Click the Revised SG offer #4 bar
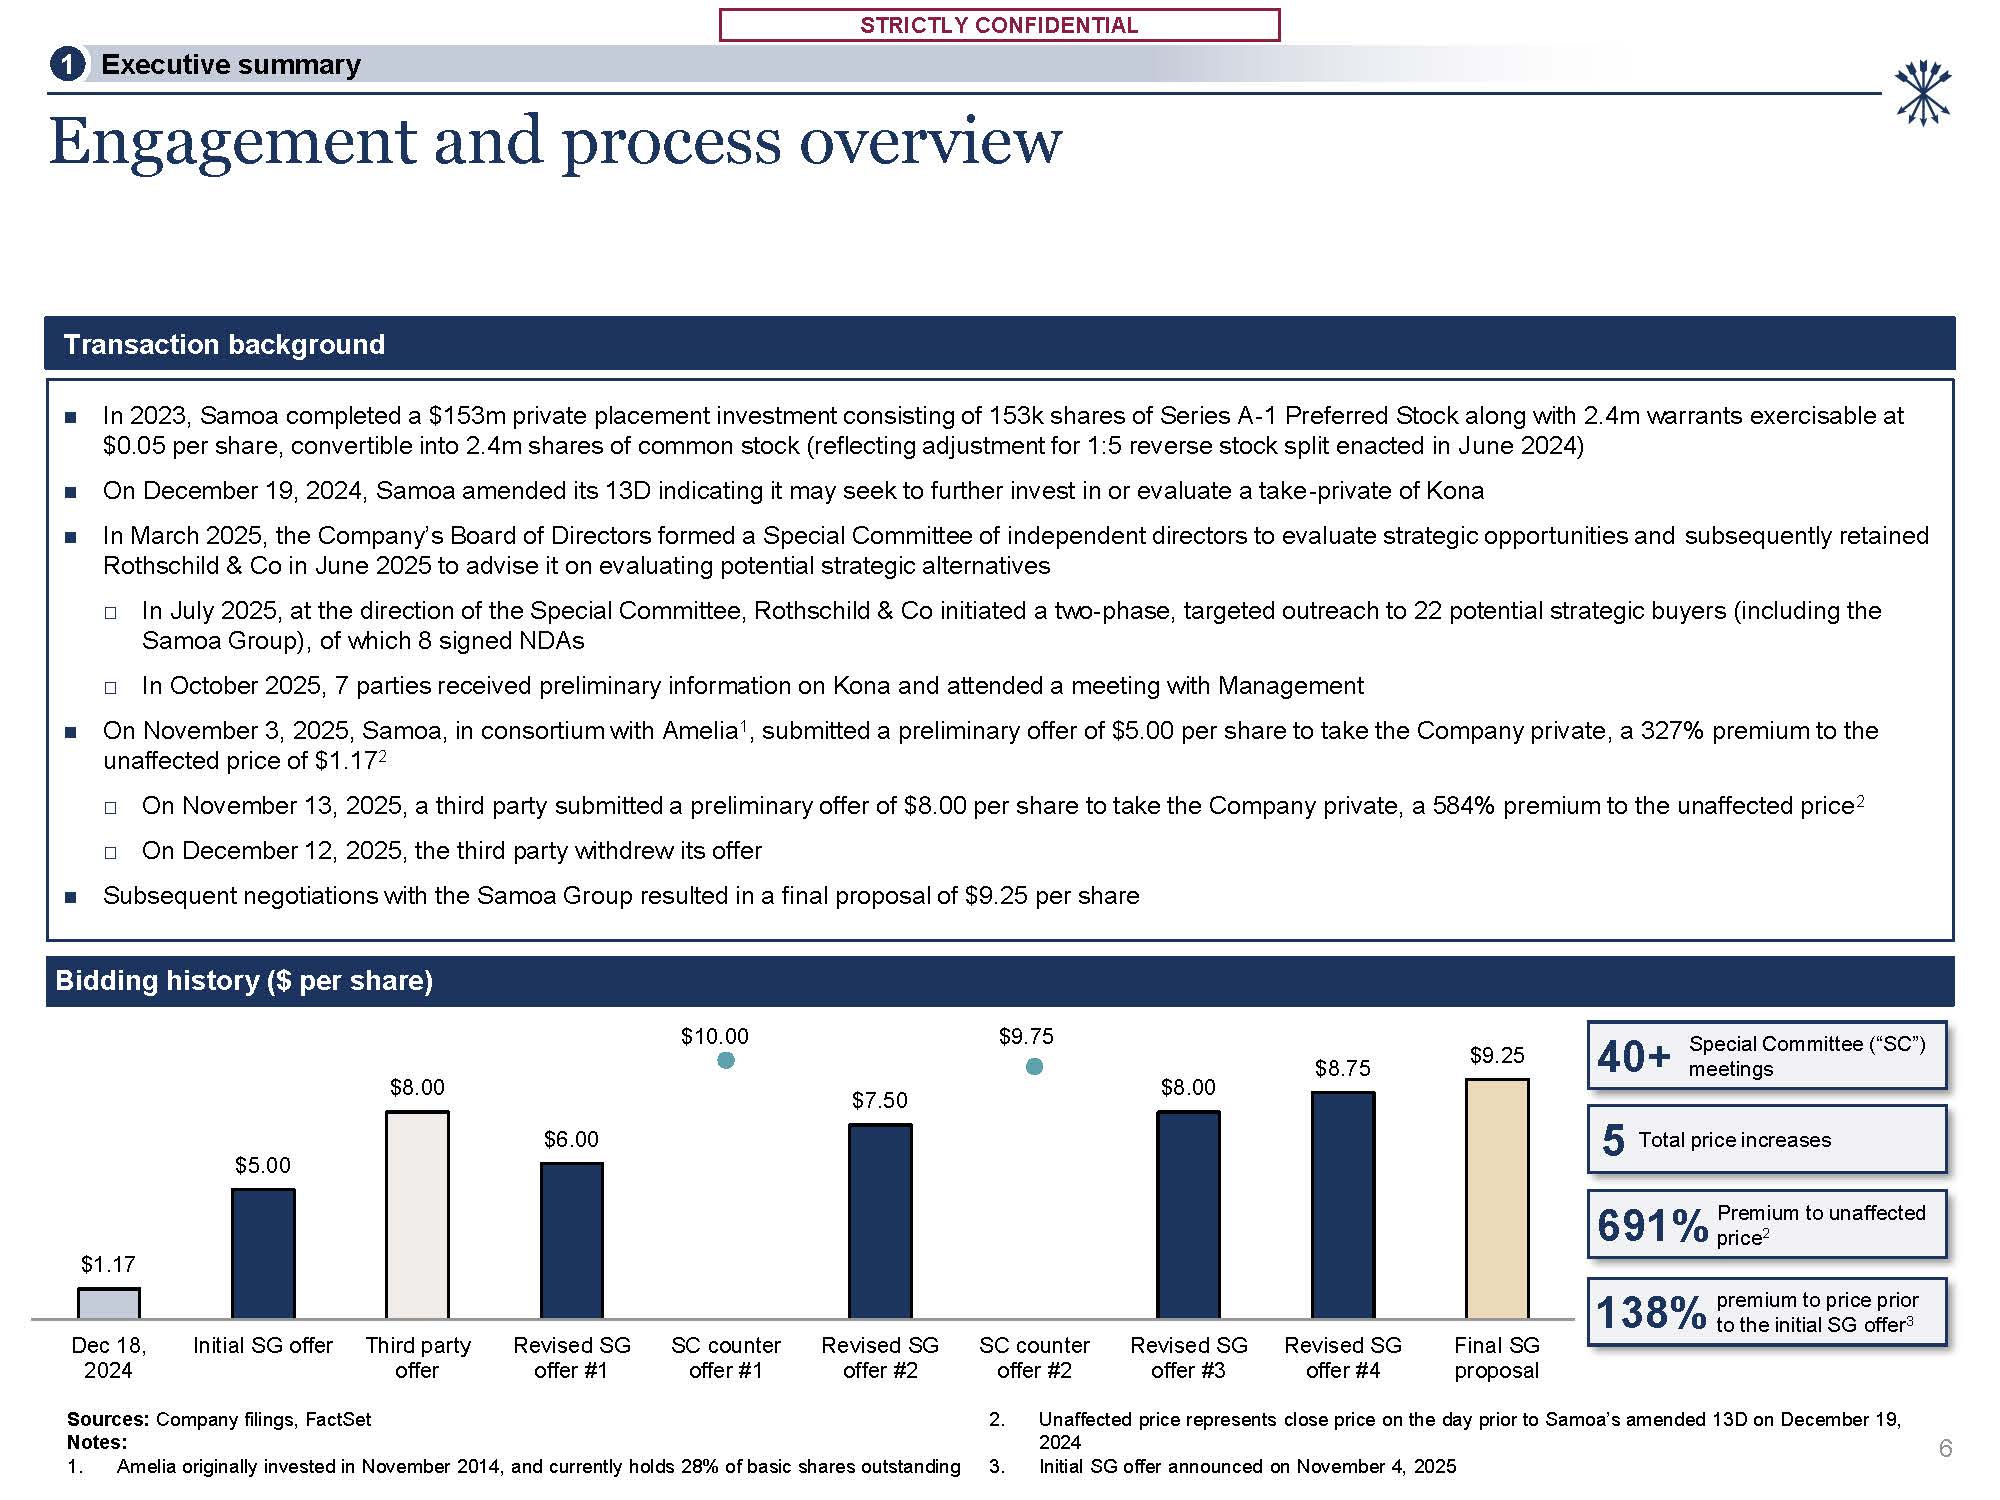 point(1342,1205)
